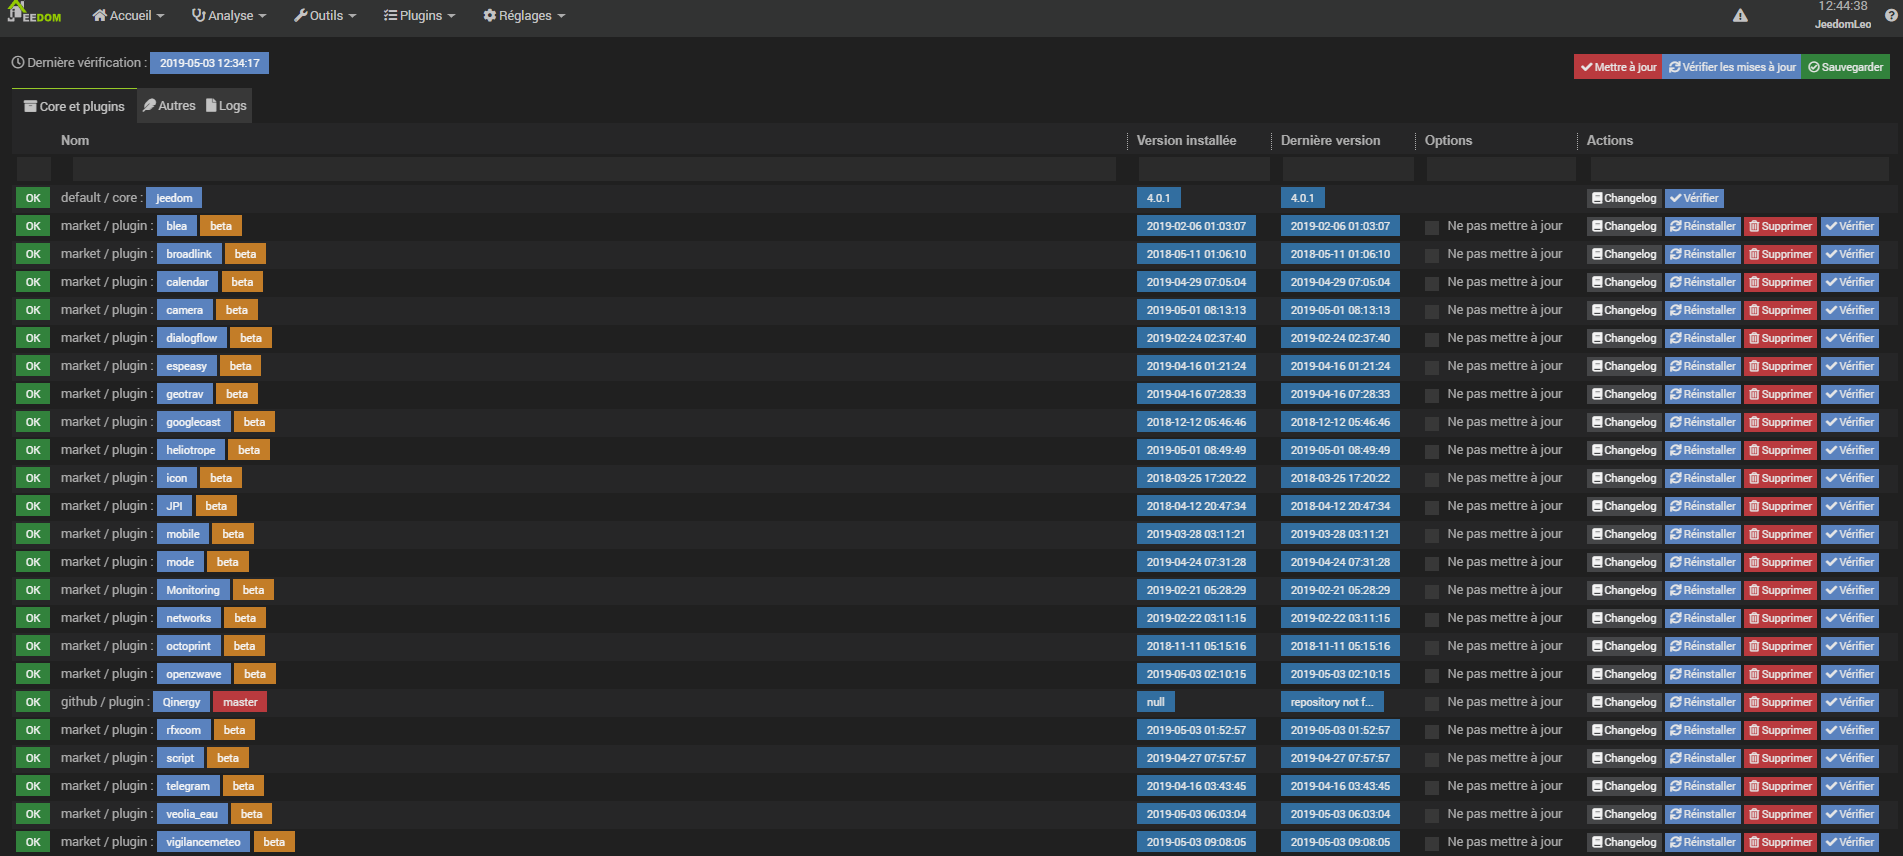The height and width of the screenshot is (856, 1903).
Task: Click the Mettre à jour button
Action: click(x=1618, y=67)
